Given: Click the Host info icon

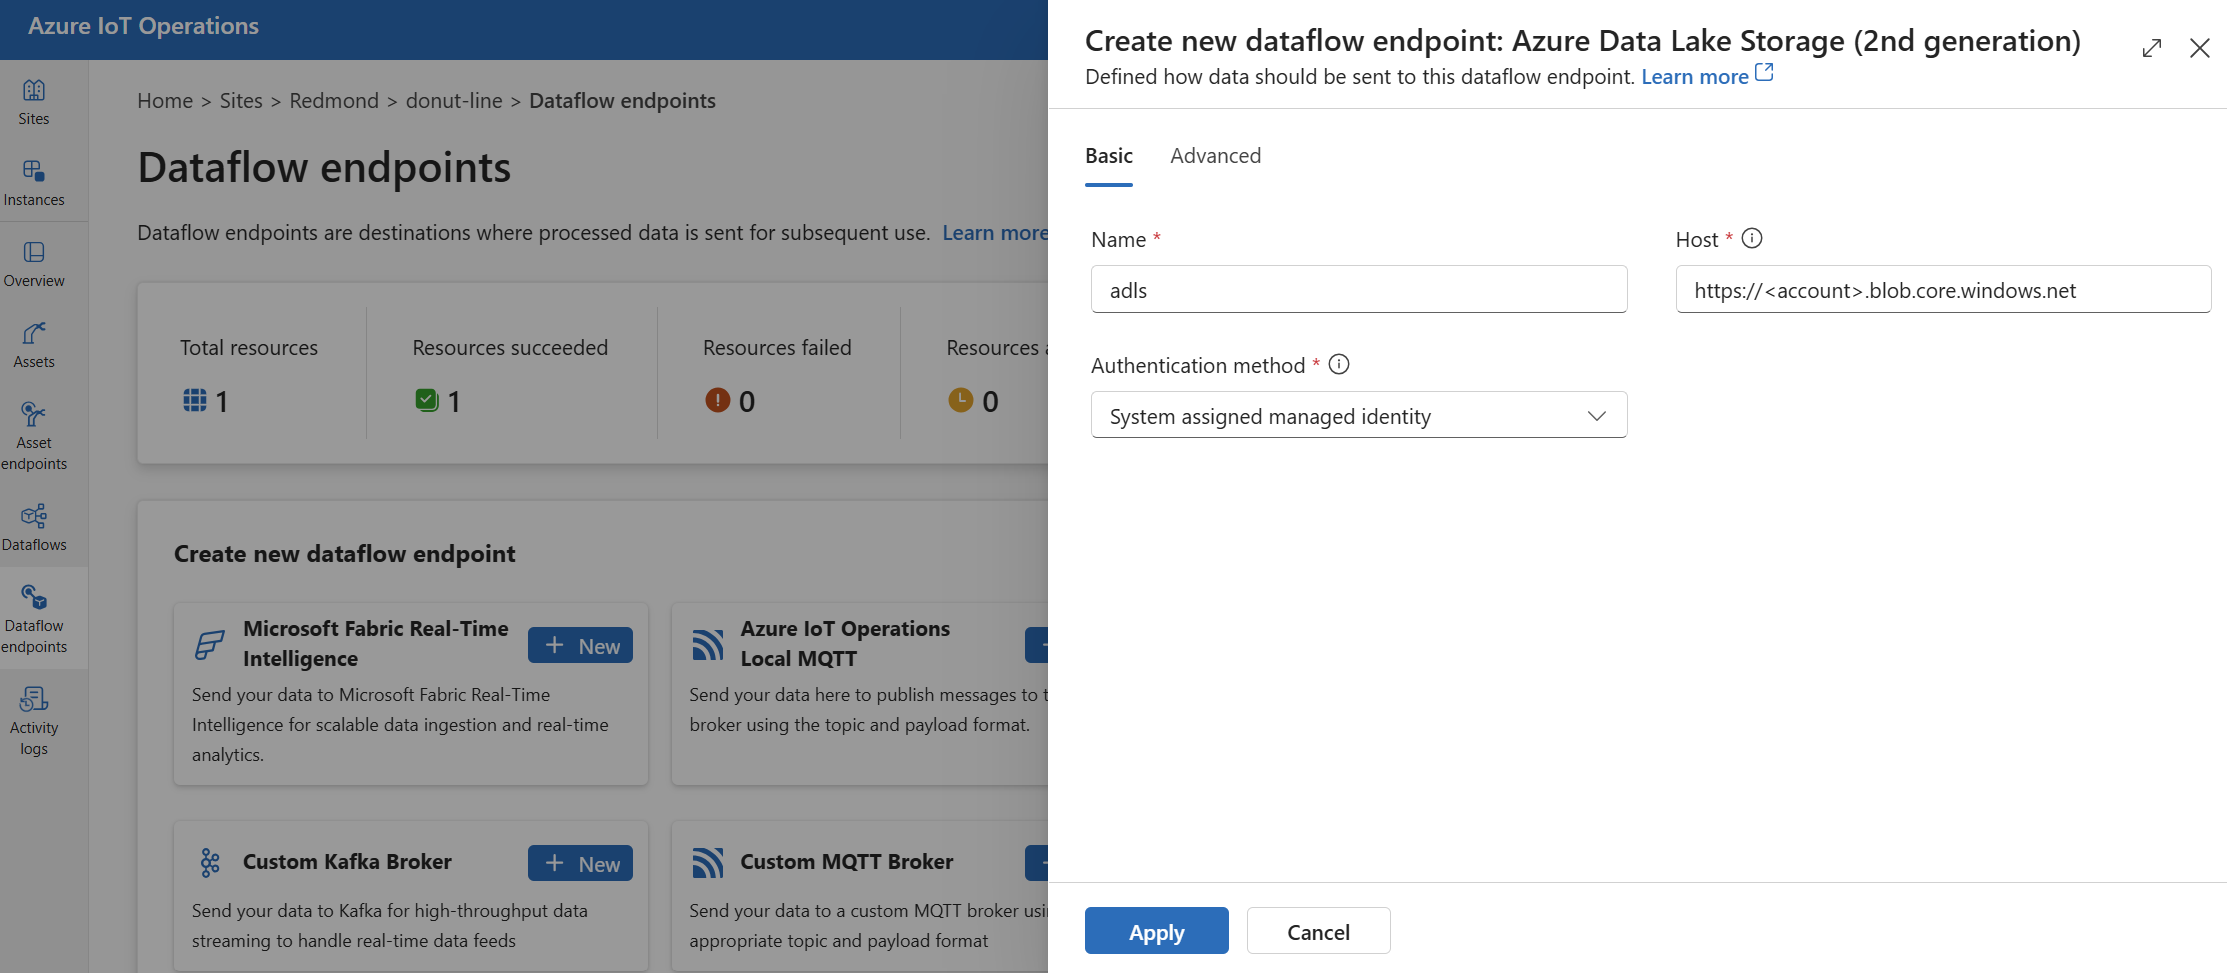Looking at the screenshot, I should coord(1752,238).
